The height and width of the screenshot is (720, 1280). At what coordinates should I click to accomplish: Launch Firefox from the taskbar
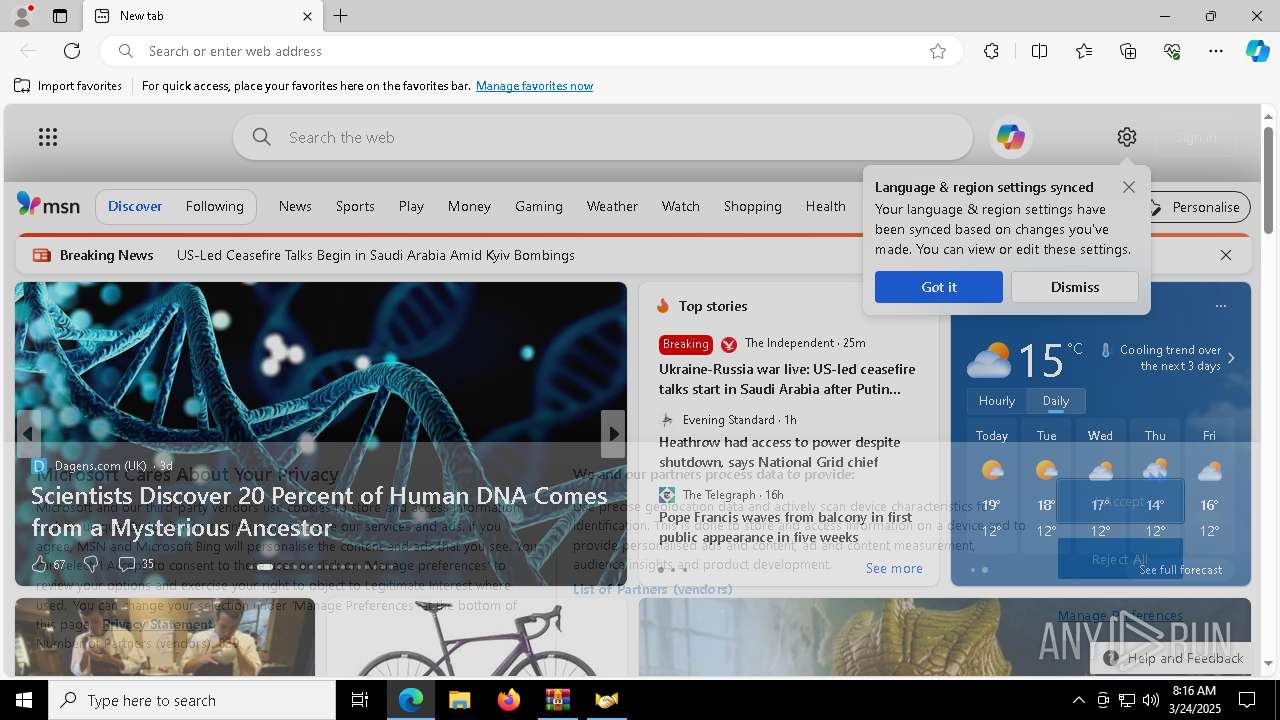(x=508, y=700)
